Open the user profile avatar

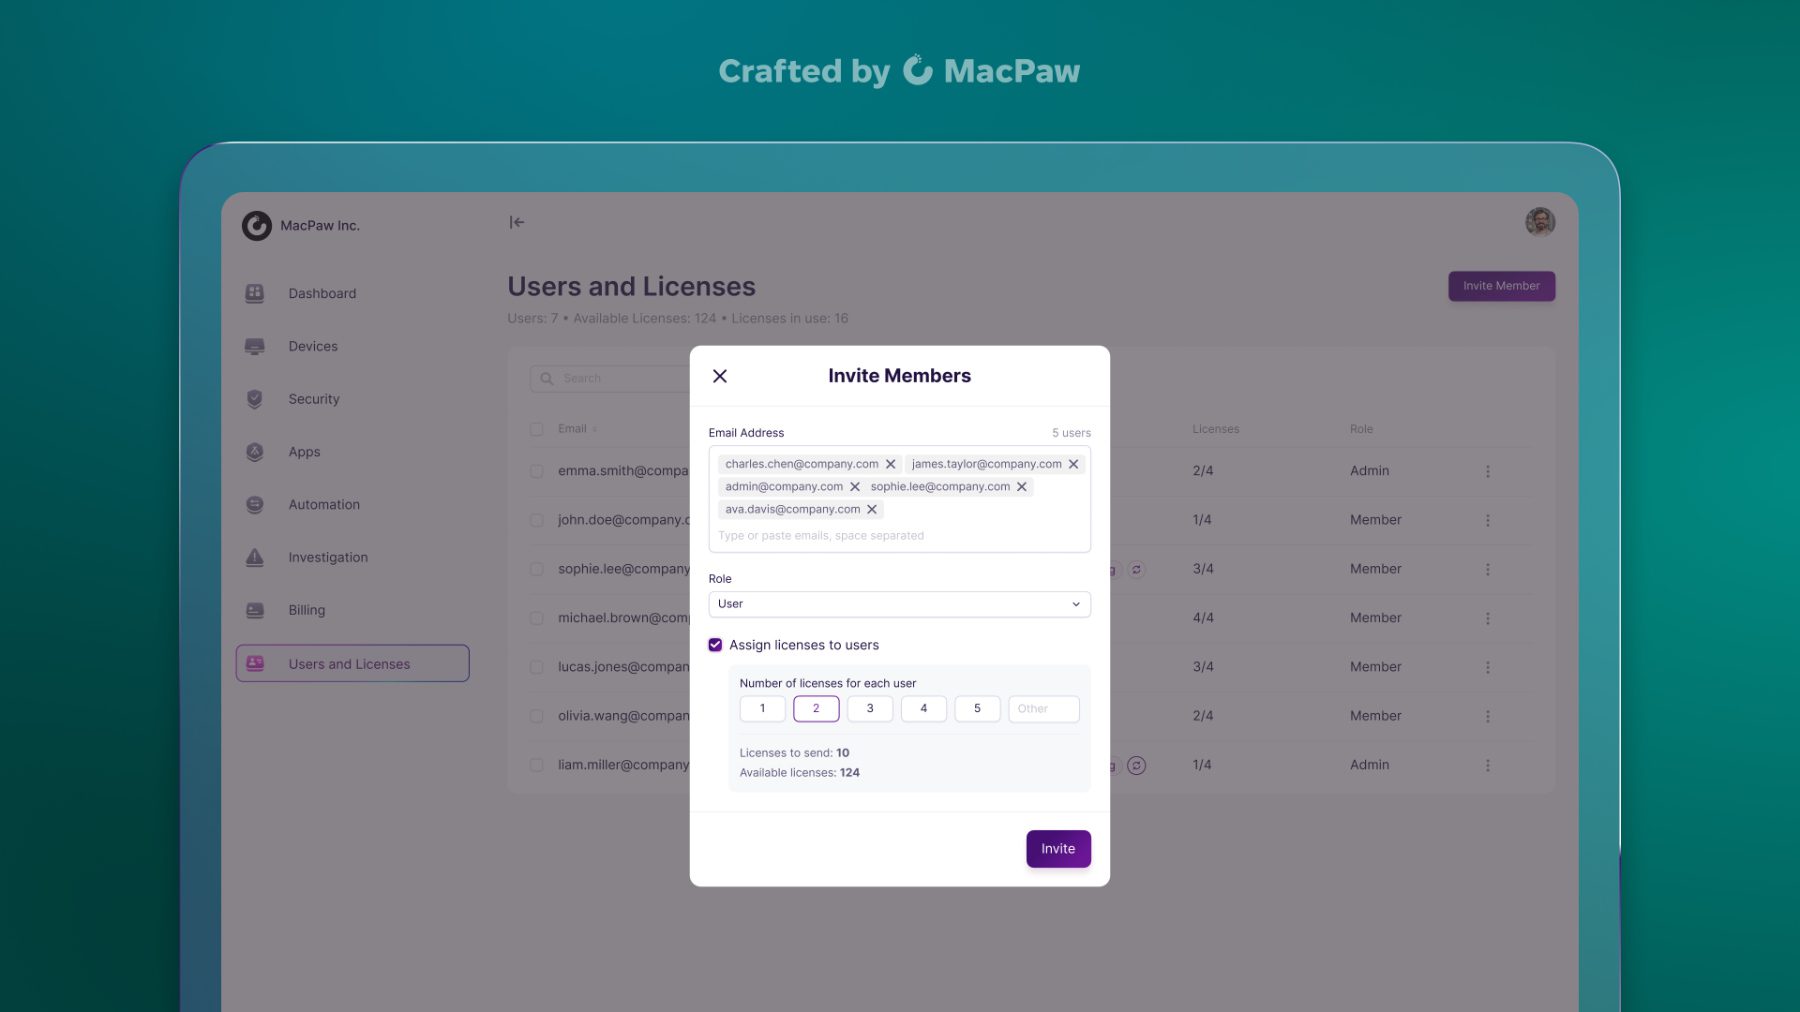pyautogui.click(x=1539, y=222)
